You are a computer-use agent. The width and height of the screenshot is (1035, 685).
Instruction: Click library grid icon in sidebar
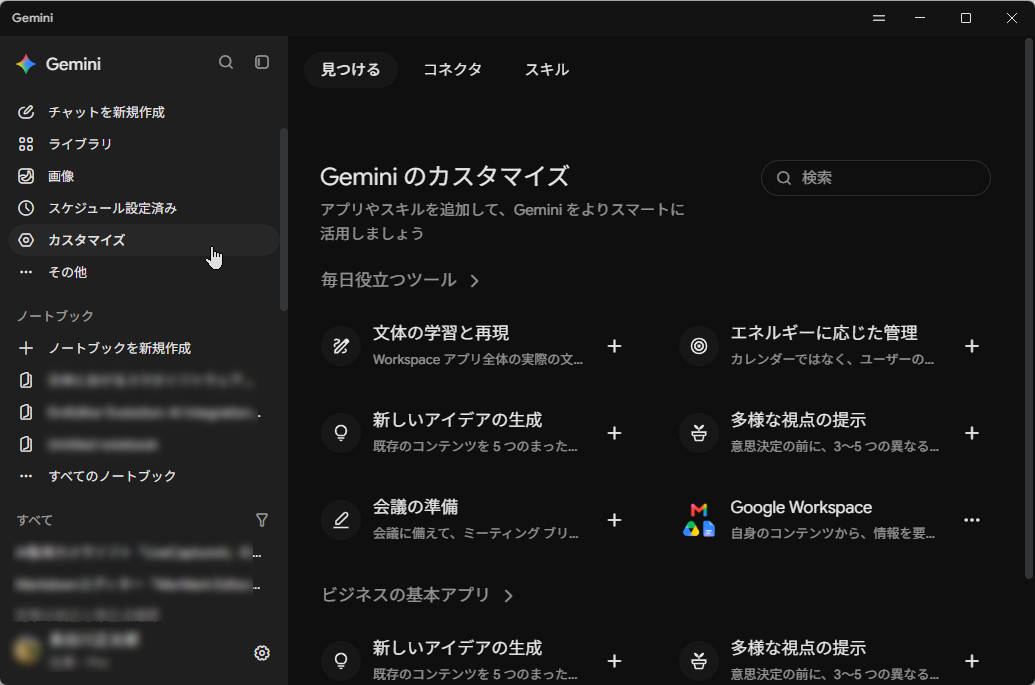click(x=26, y=144)
